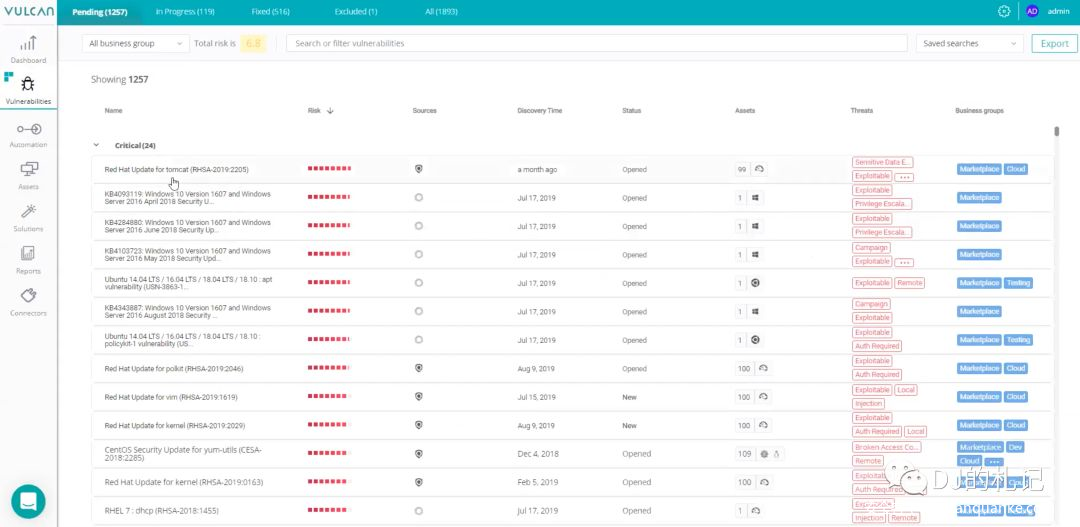Click the admin user avatar
The width and height of the screenshot is (1080, 527).
(x=1032, y=11)
